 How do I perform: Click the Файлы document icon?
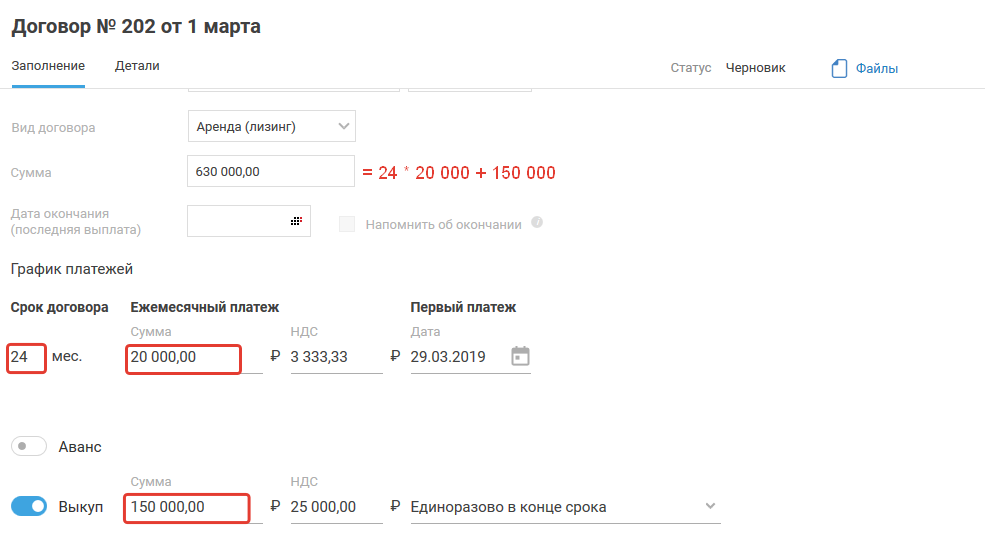[x=839, y=69]
